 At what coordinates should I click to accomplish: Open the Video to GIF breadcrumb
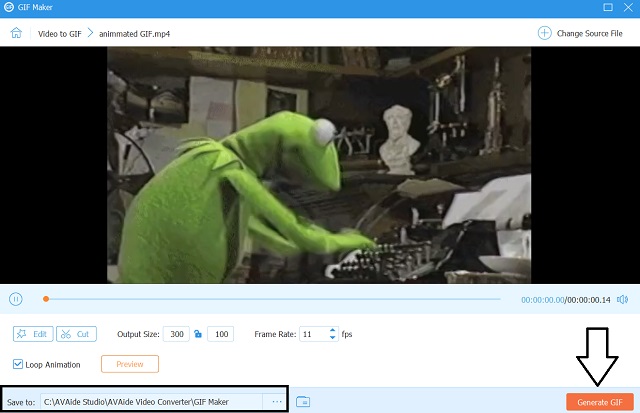coord(60,34)
